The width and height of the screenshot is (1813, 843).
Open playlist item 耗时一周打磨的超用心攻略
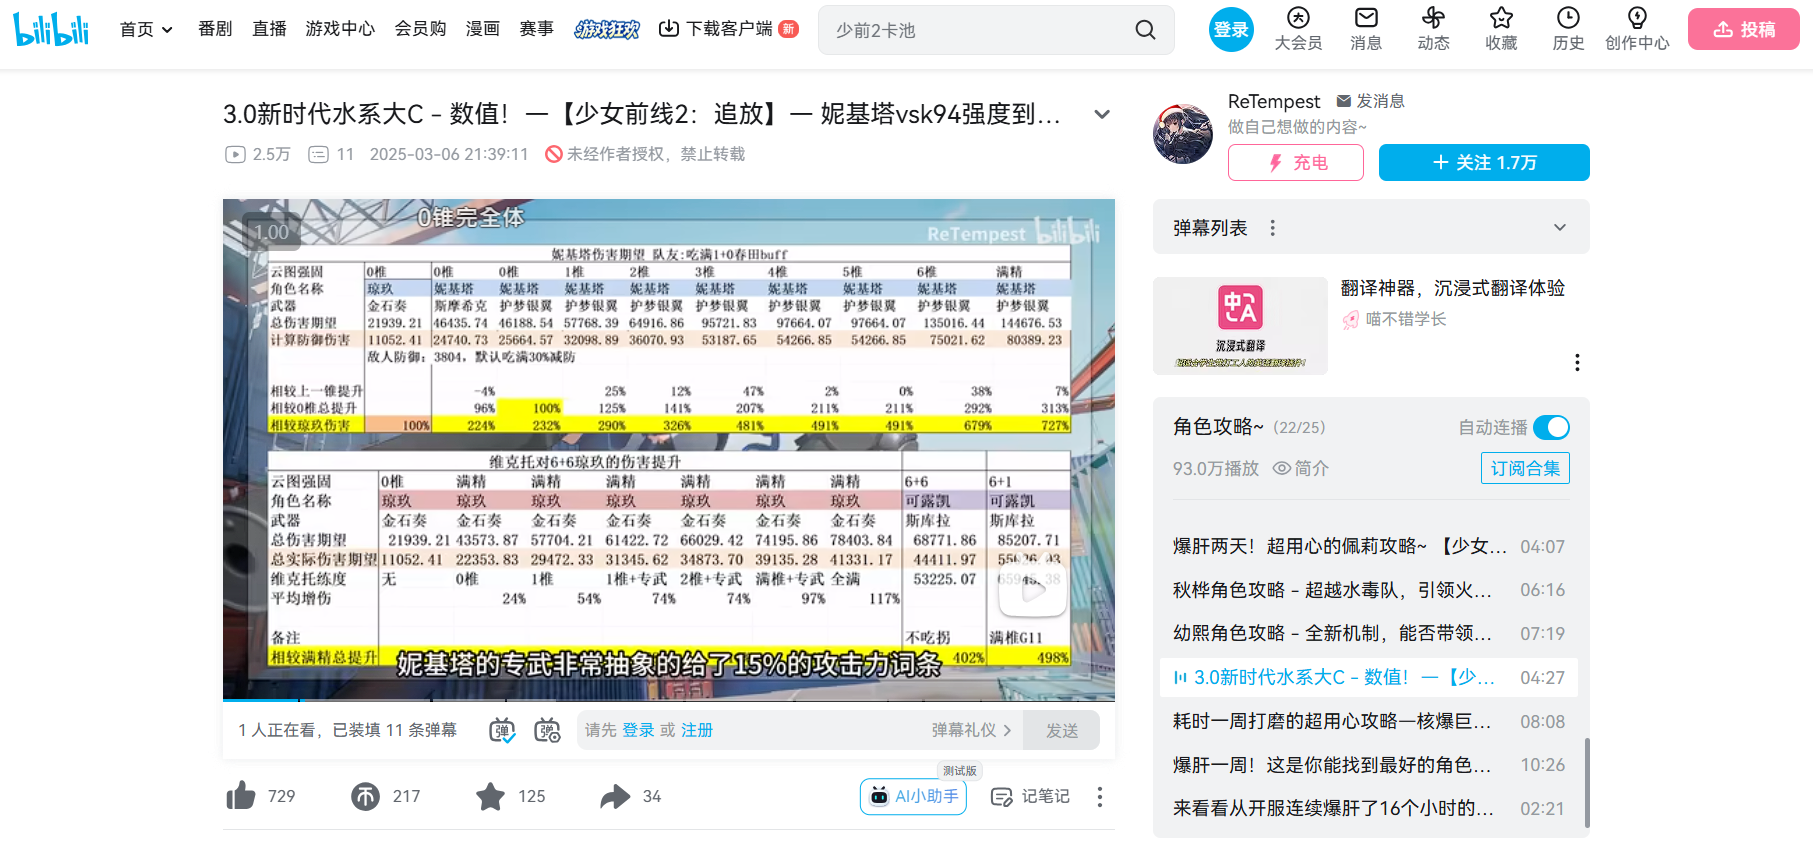(x=1368, y=721)
